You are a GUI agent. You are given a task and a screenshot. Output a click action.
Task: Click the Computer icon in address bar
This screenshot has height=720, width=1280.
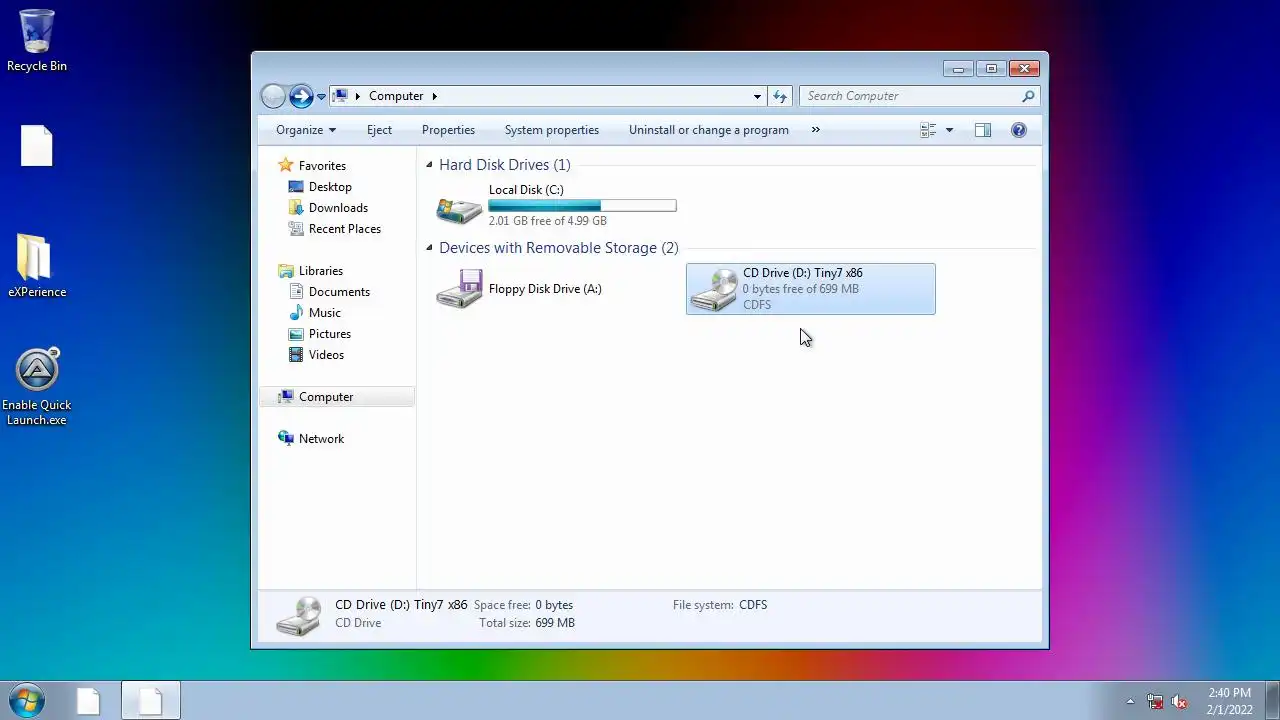pyautogui.click(x=341, y=96)
